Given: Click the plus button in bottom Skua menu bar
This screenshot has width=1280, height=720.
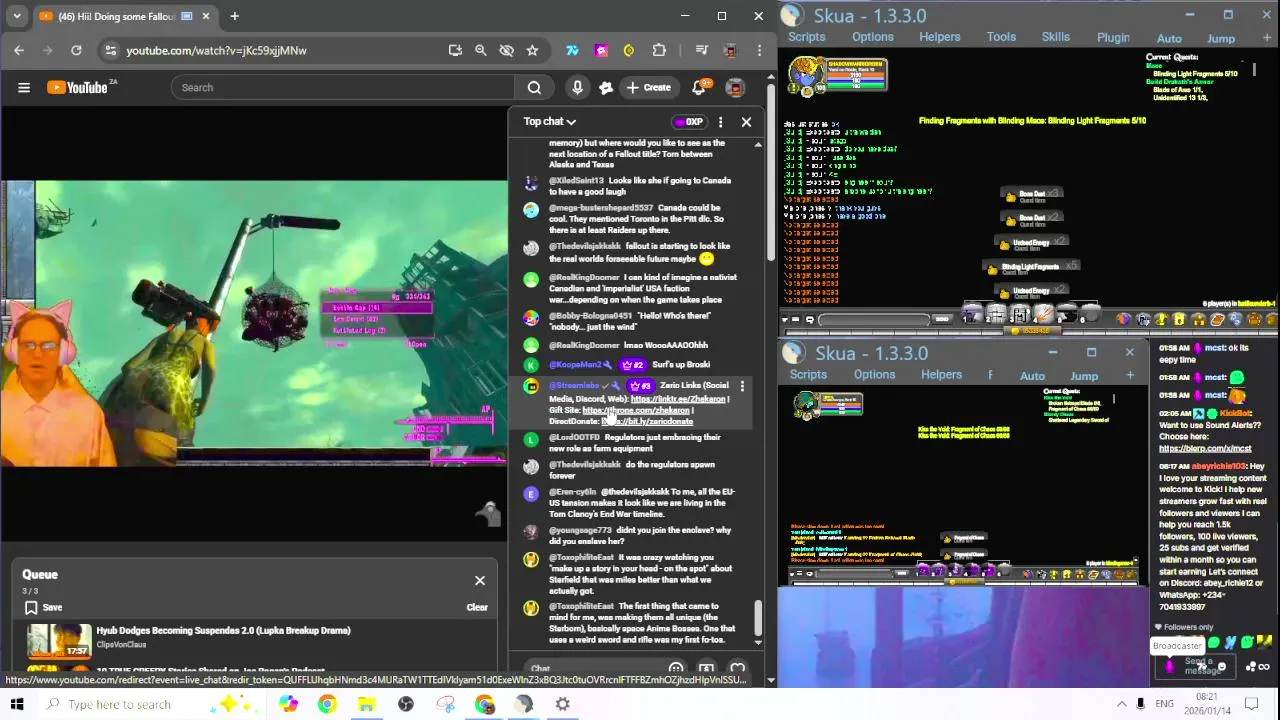Looking at the screenshot, I should (1130, 376).
